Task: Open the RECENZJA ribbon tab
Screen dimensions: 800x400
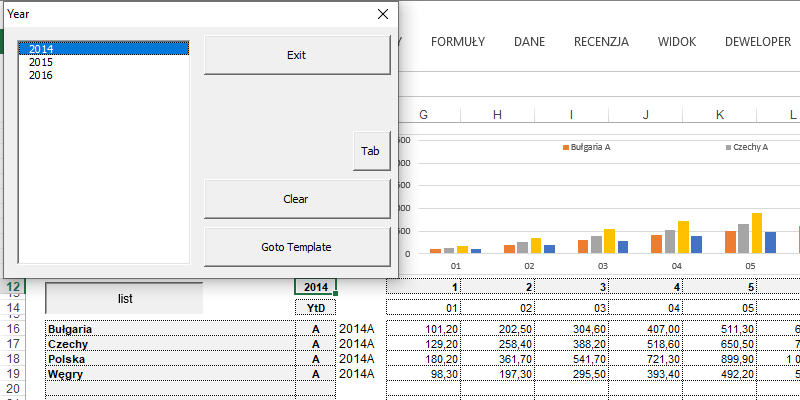Action: [601, 42]
